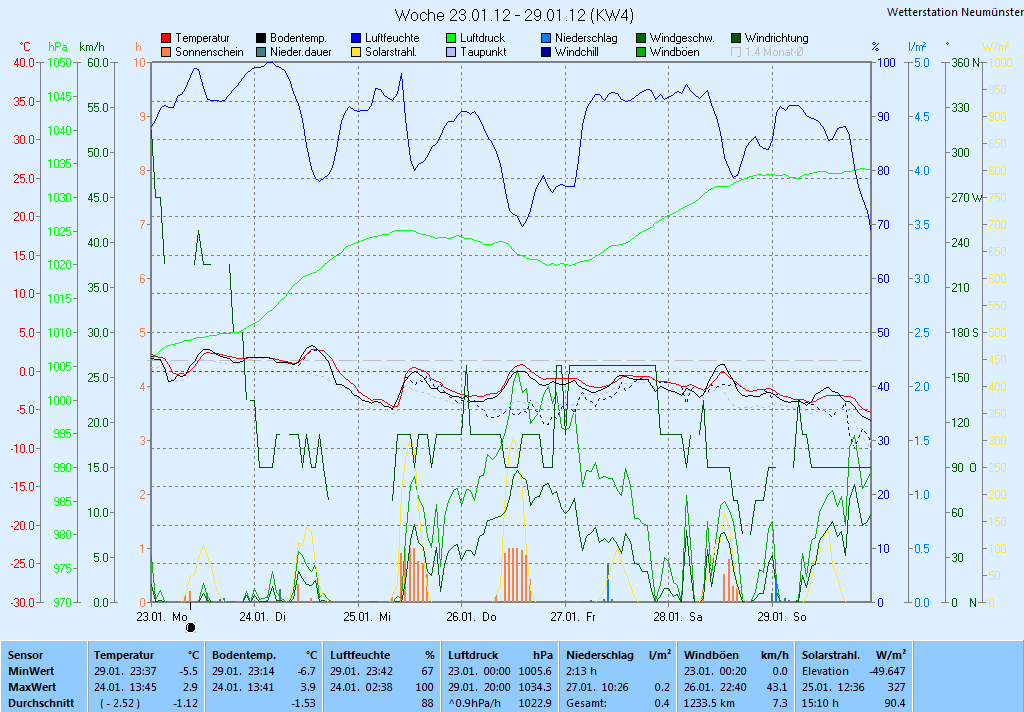The width and height of the screenshot is (1024, 712).
Task: Click the green Luftdruck legend swatch
Action: click(451, 39)
